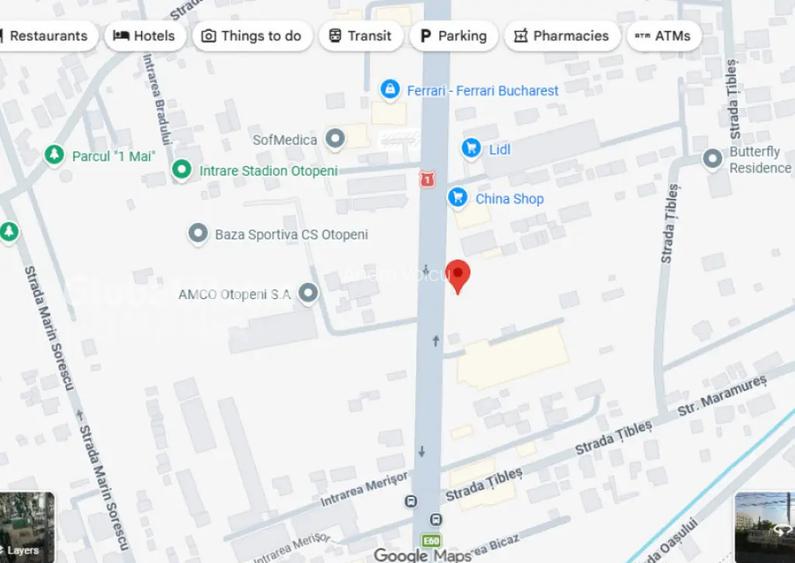
Task: Click the SofMedica gray place marker
Action: (x=335, y=138)
